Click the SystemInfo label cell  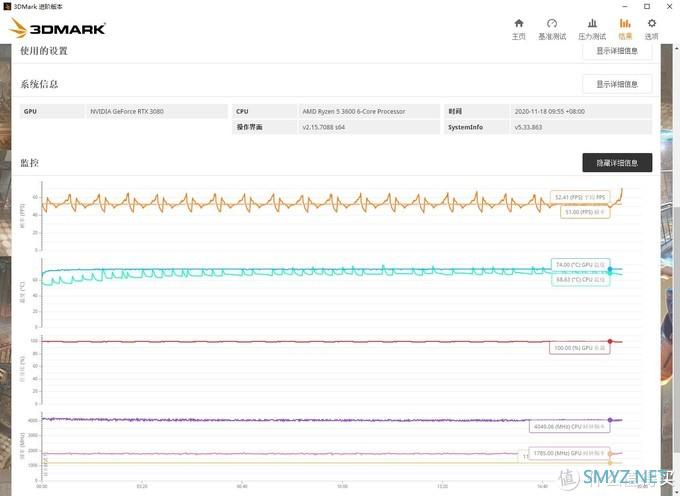[x=476, y=127]
